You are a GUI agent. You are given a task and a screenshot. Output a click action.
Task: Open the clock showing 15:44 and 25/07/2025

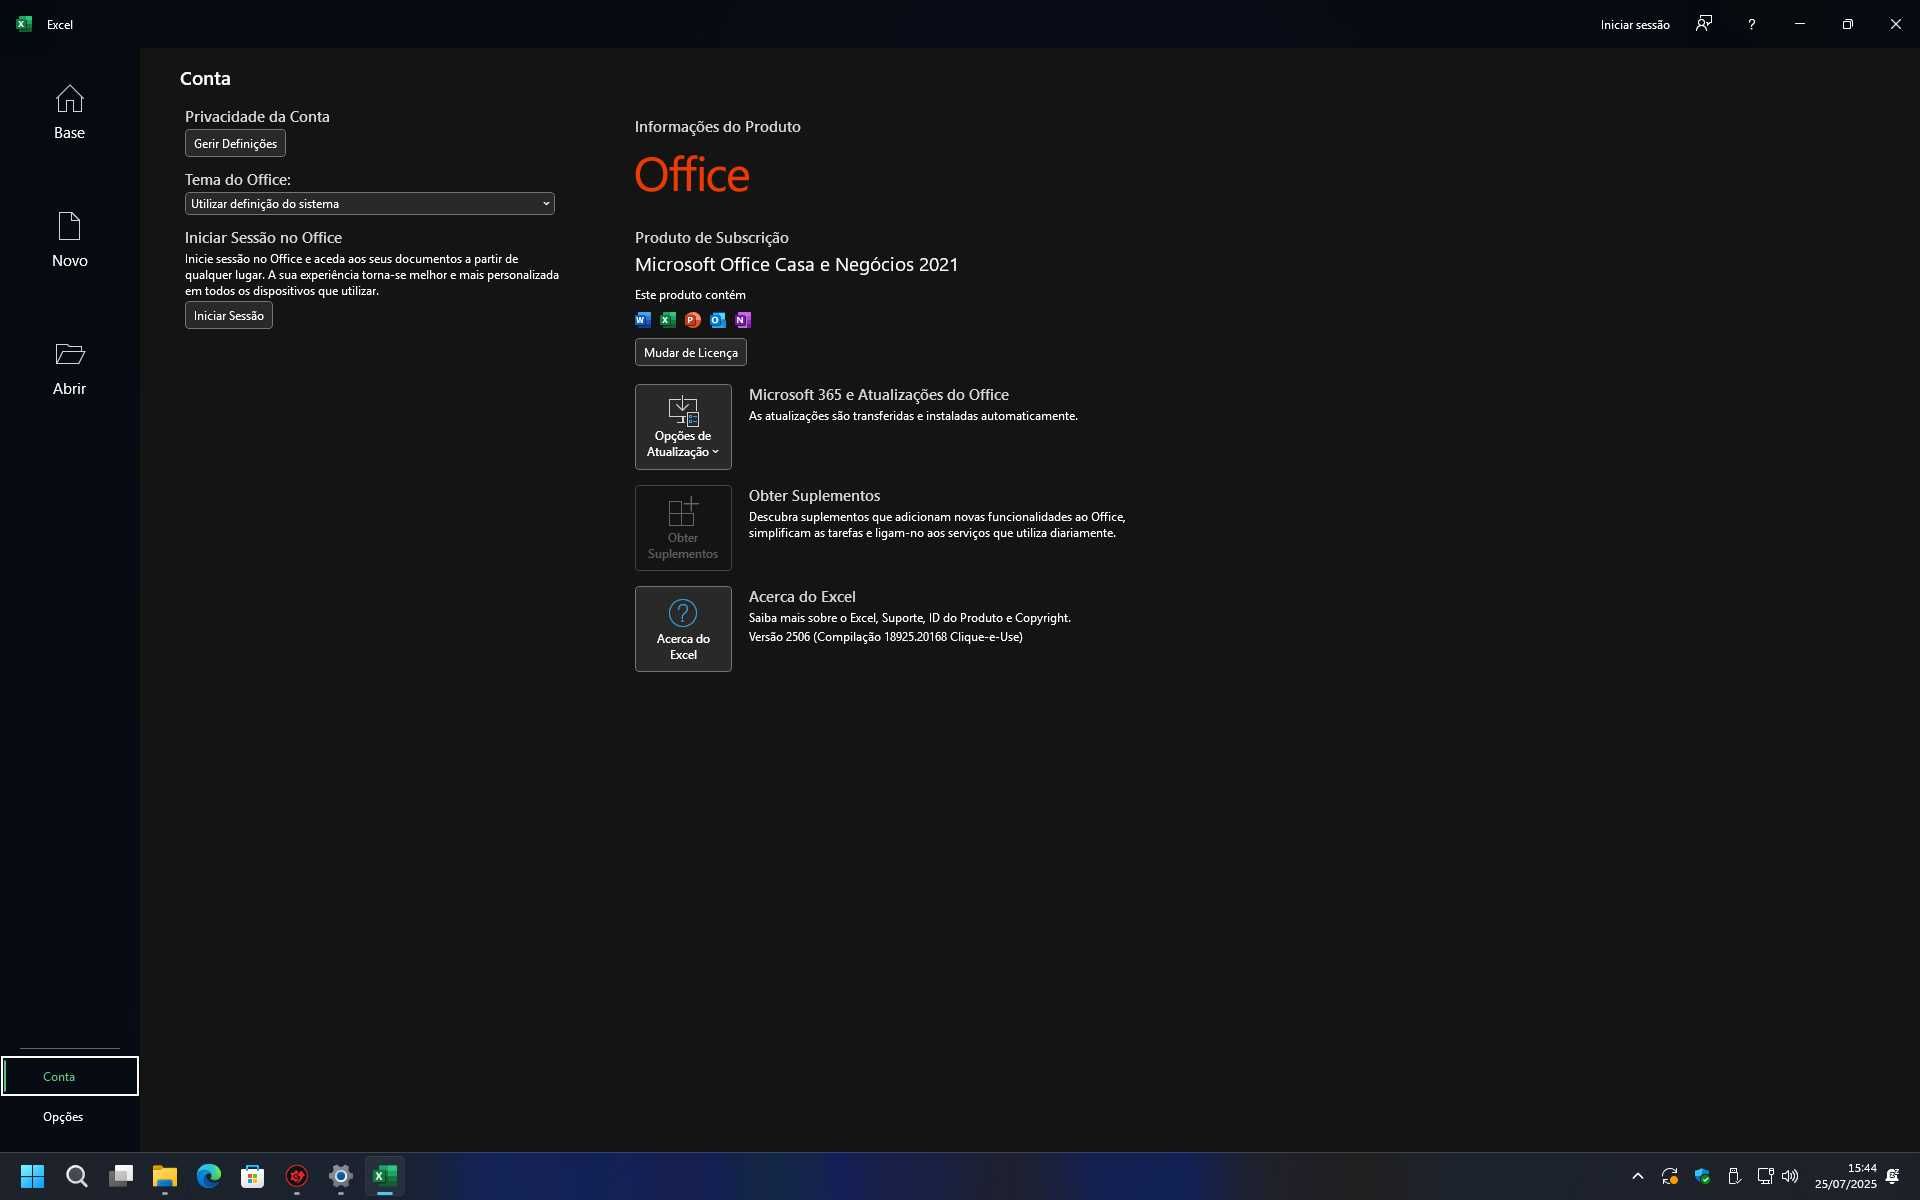click(1846, 1176)
